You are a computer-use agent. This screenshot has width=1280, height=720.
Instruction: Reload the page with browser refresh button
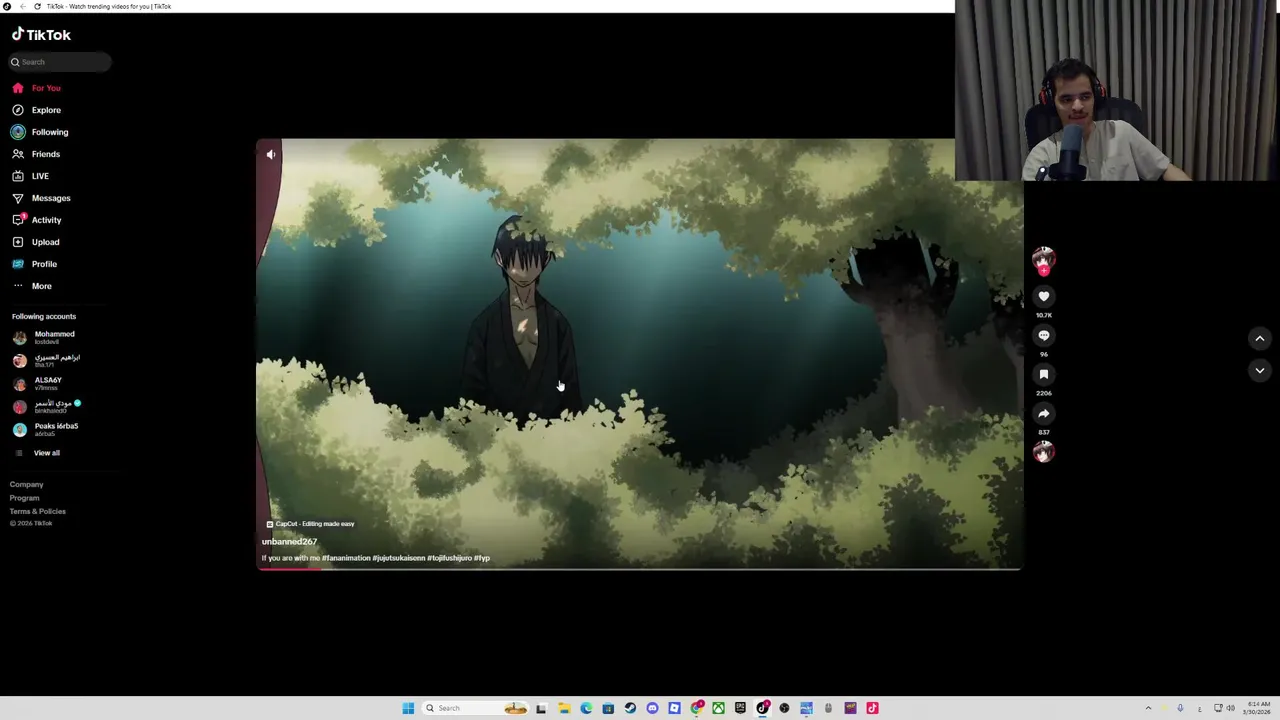pos(37,6)
